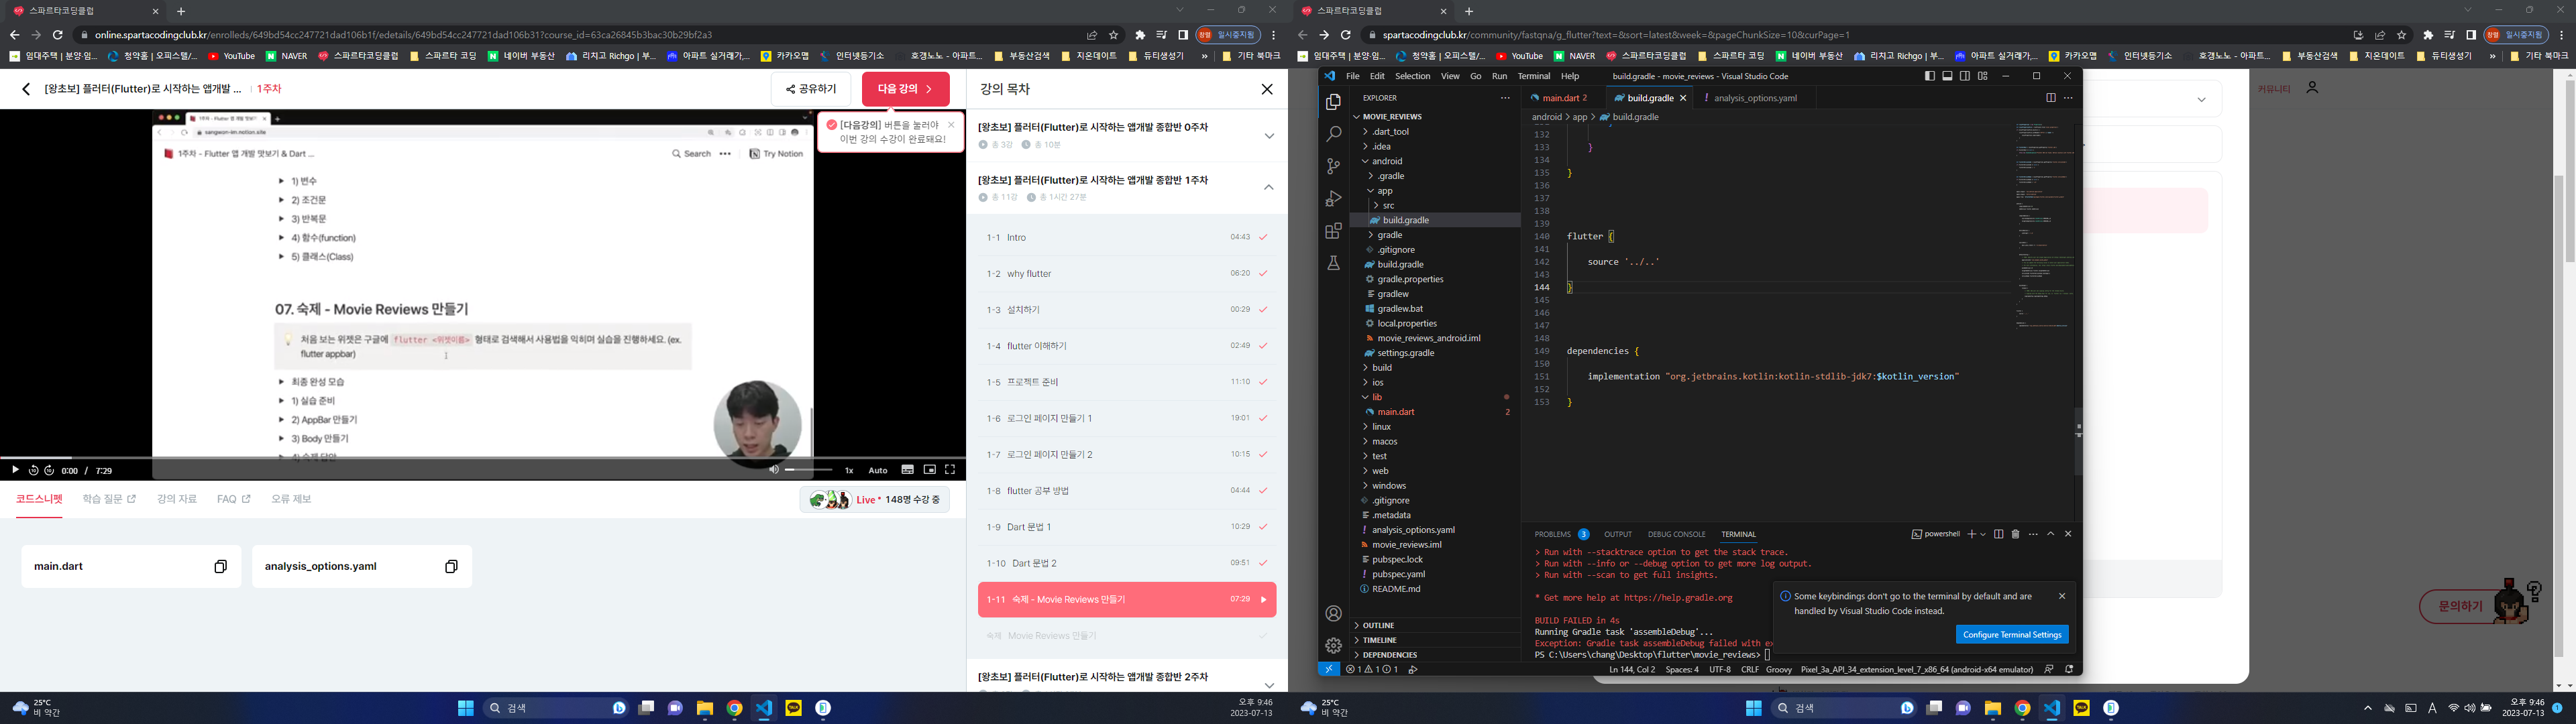Select the 강의 자료 tab below the video
This screenshot has width=2576, height=724.
click(x=177, y=499)
